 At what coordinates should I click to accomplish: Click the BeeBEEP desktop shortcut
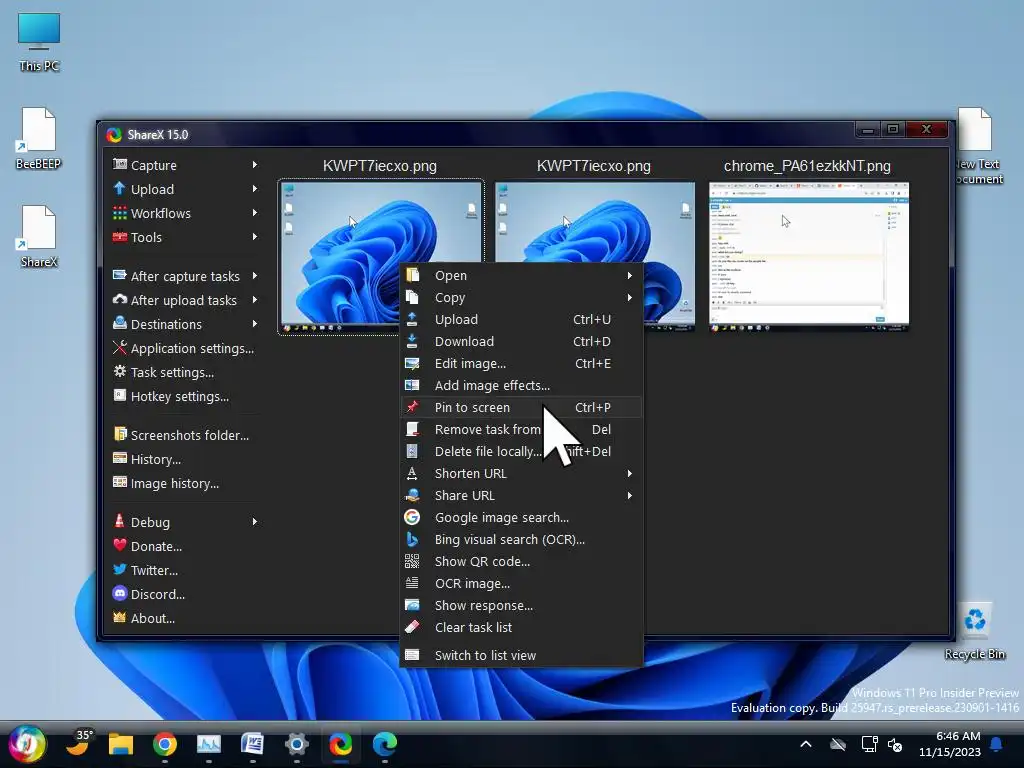point(38,138)
